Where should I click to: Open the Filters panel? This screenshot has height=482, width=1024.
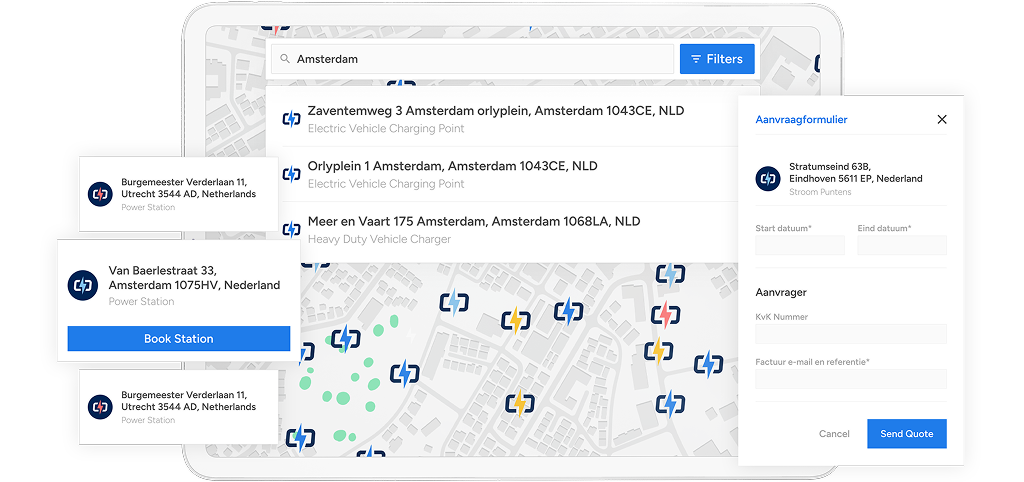[x=717, y=59]
